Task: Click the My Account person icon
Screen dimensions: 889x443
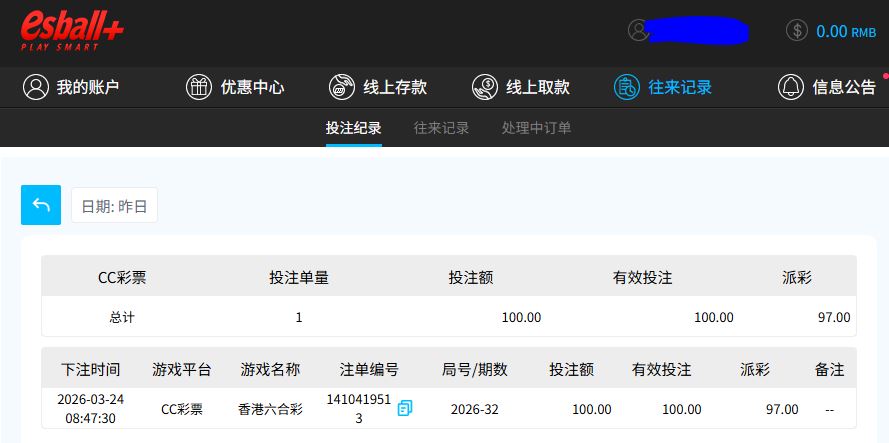Action: 36,87
